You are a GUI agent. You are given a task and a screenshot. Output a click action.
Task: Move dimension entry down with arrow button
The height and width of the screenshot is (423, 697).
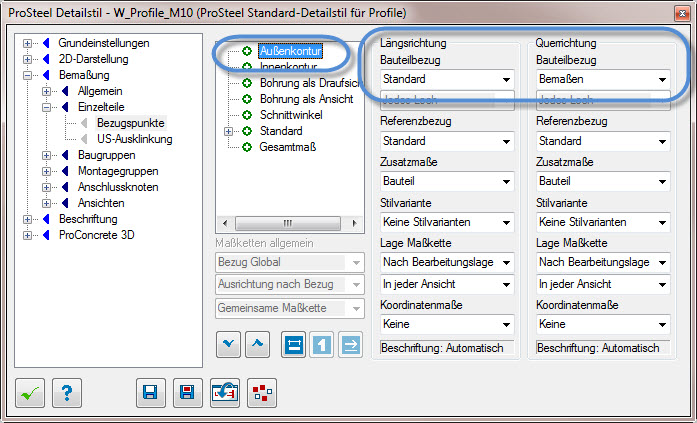[228, 344]
